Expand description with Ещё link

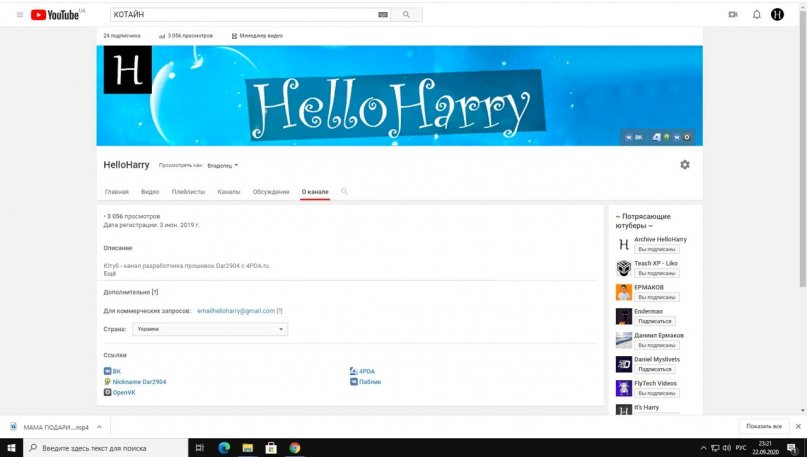pos(110,274)
